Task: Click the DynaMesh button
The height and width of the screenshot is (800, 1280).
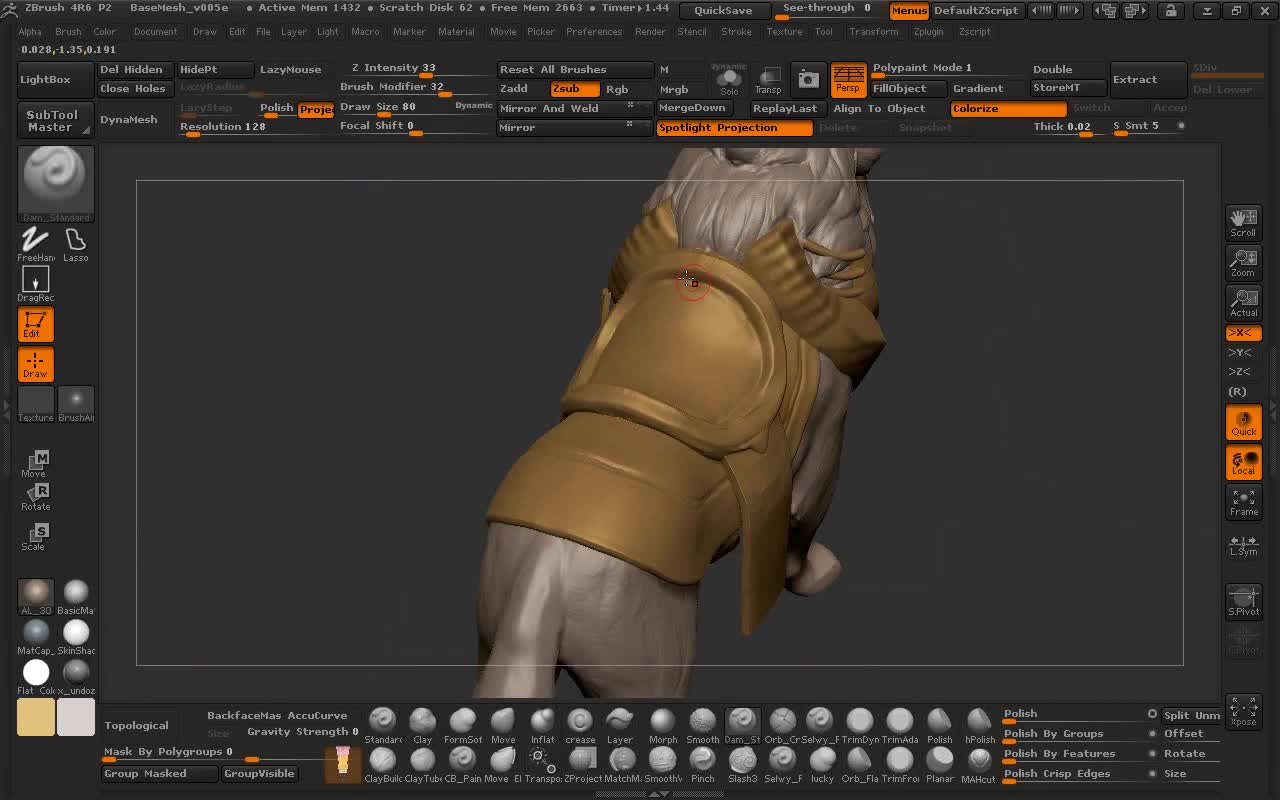Action: (129, 119)
